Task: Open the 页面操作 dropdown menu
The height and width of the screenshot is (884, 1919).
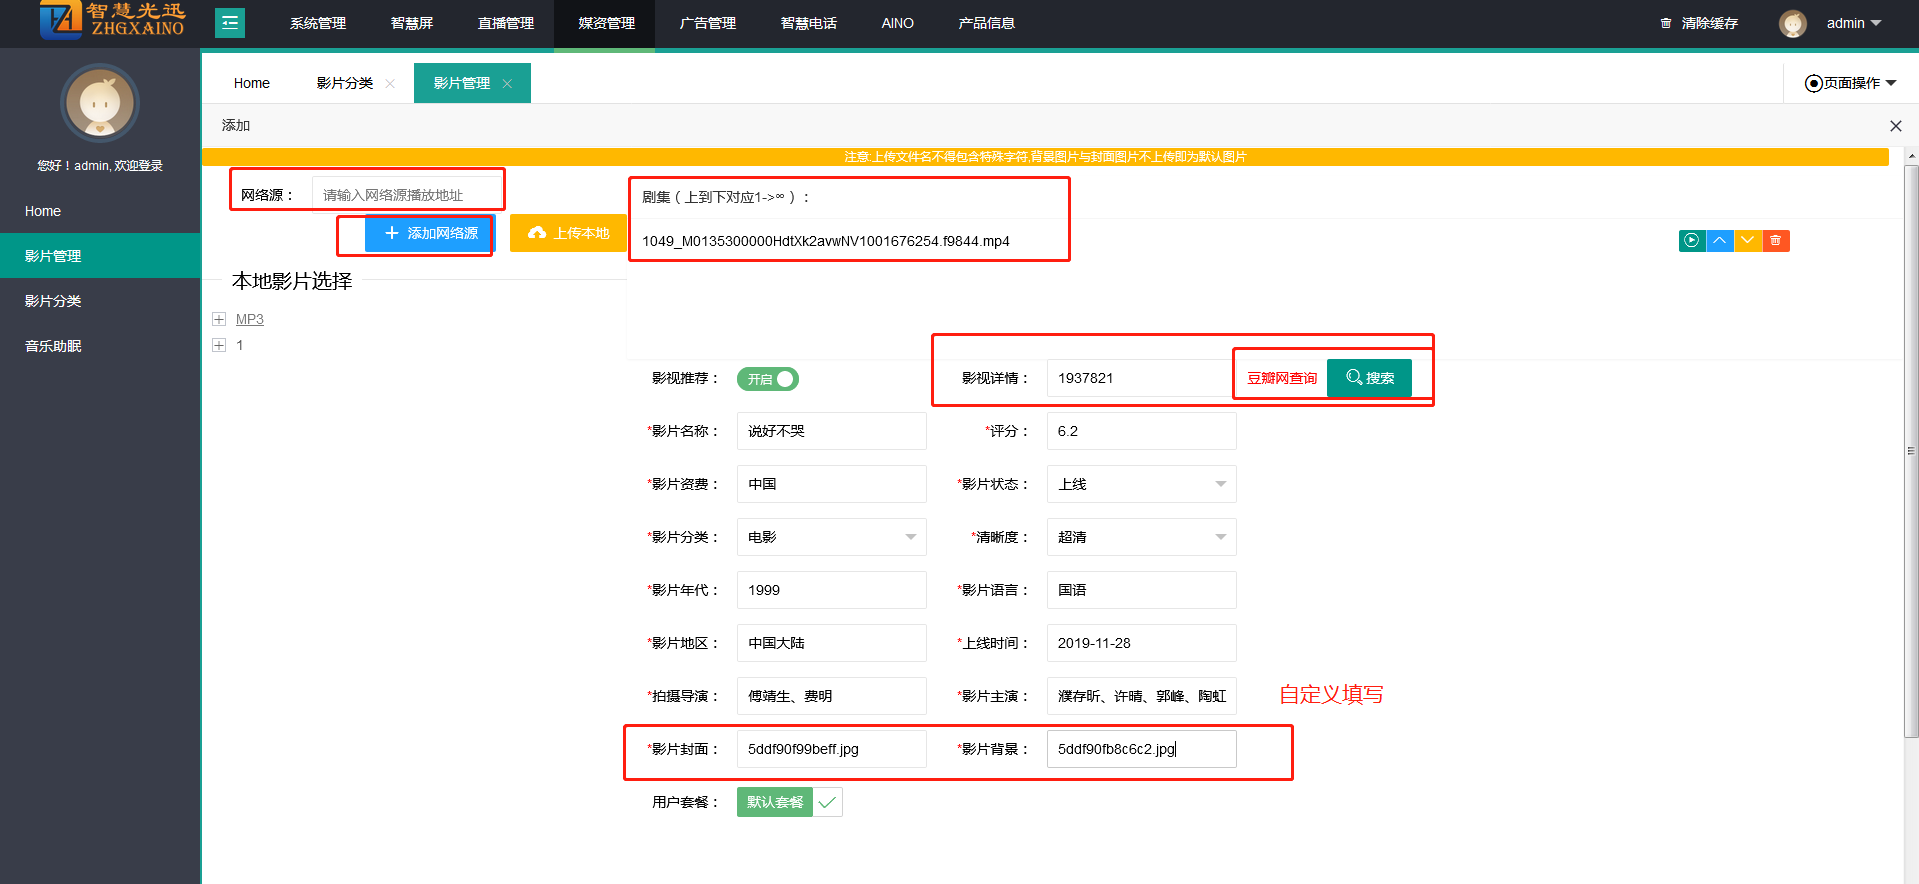Action: coord(1850,83)
